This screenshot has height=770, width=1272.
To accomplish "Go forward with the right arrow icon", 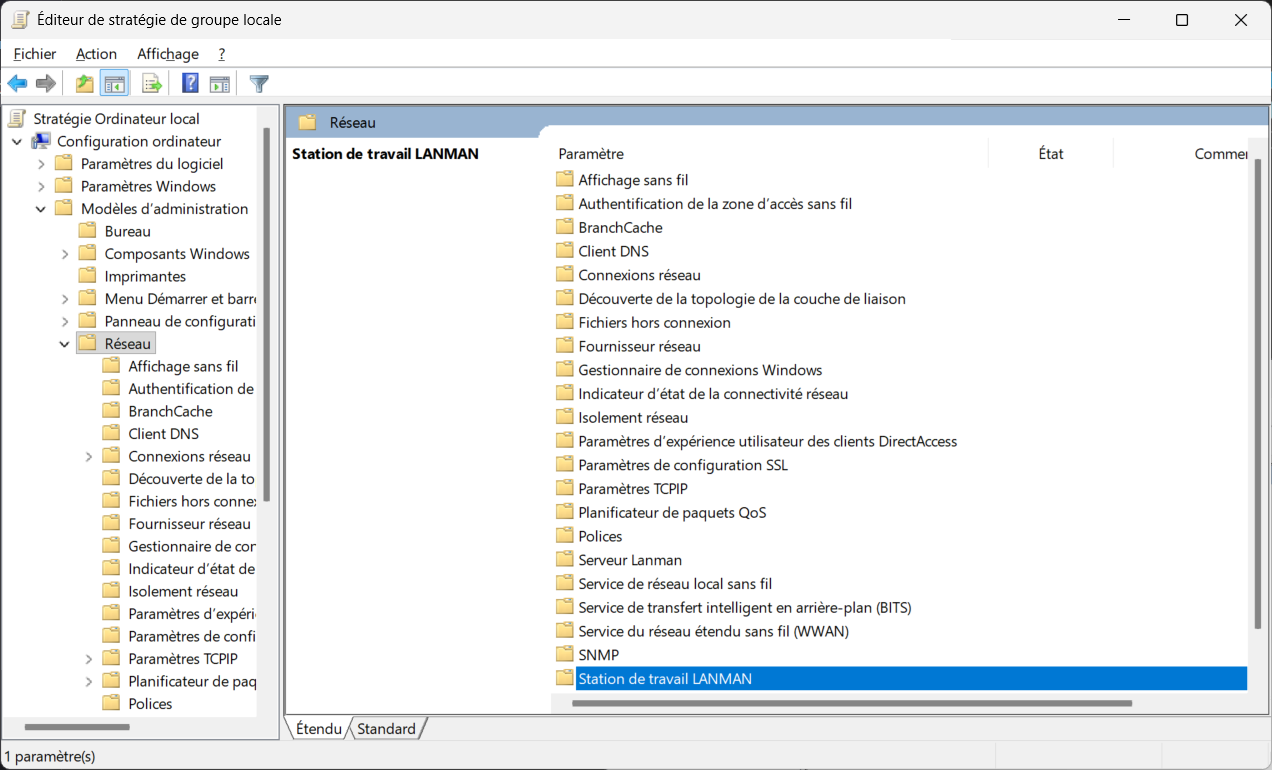I will coord(45,84).
